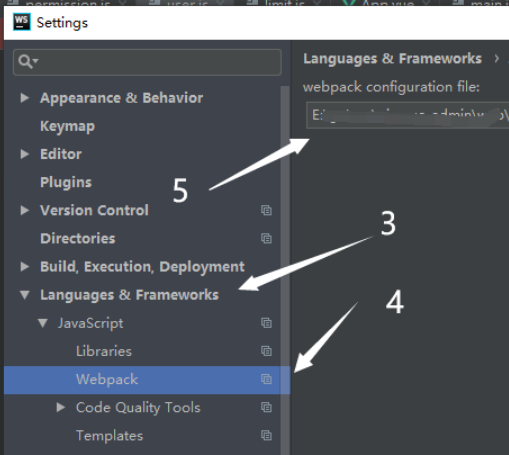Open the Templates settings page

click(x=109, y=436)
